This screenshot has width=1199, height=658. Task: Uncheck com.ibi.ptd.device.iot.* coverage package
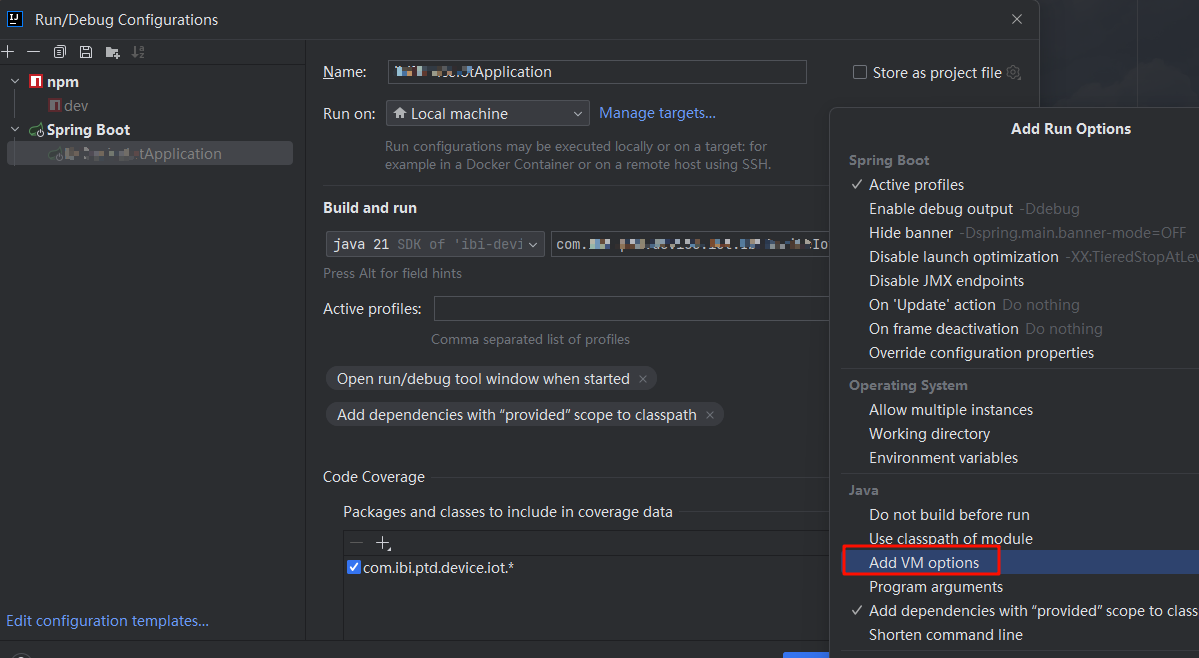[353, 568]
